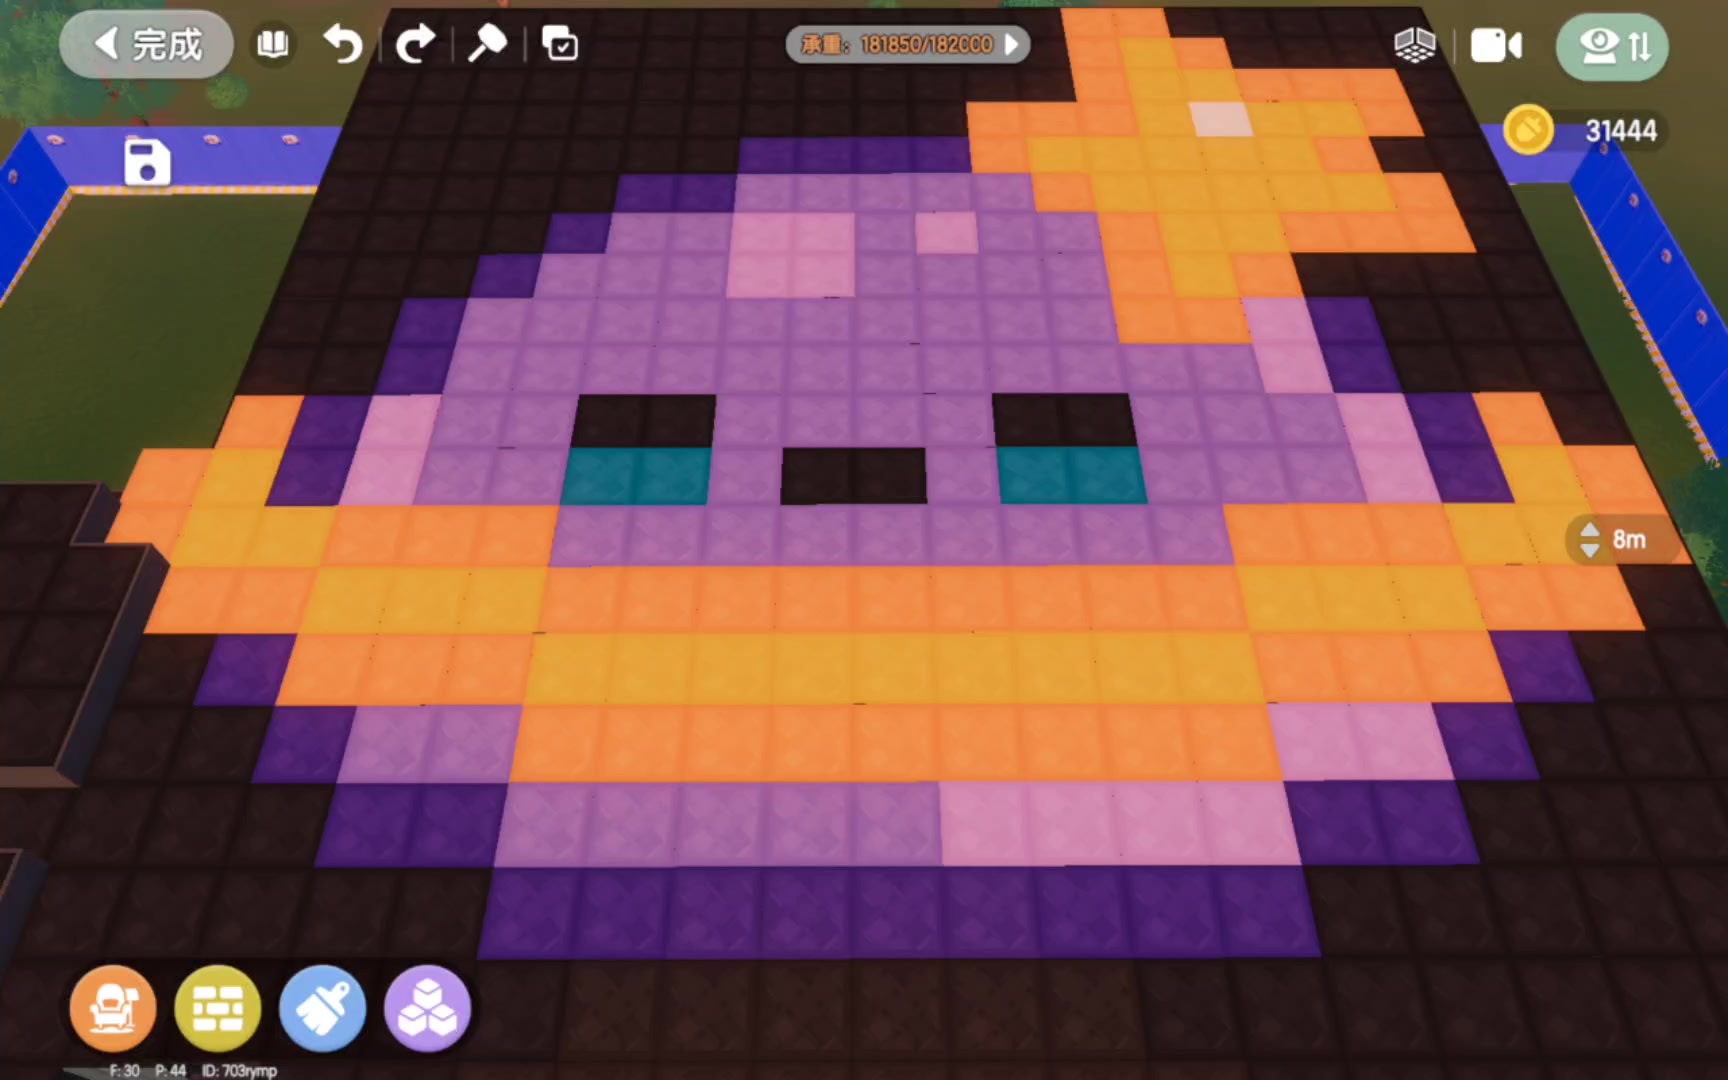The height and width of the screenshot is (1080, 1728).
Task: Open the orange furniture category
Action: [113, 1008]
